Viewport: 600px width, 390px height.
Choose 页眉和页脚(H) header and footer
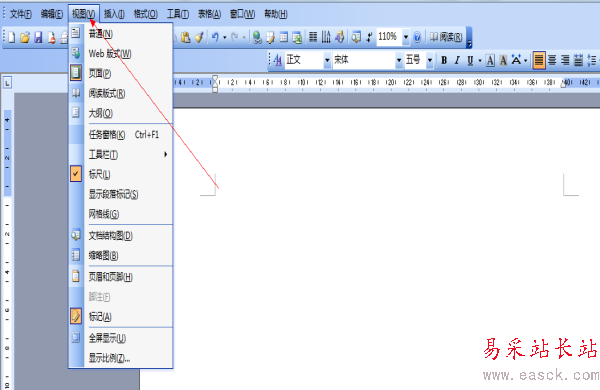[x=121, y=277]
